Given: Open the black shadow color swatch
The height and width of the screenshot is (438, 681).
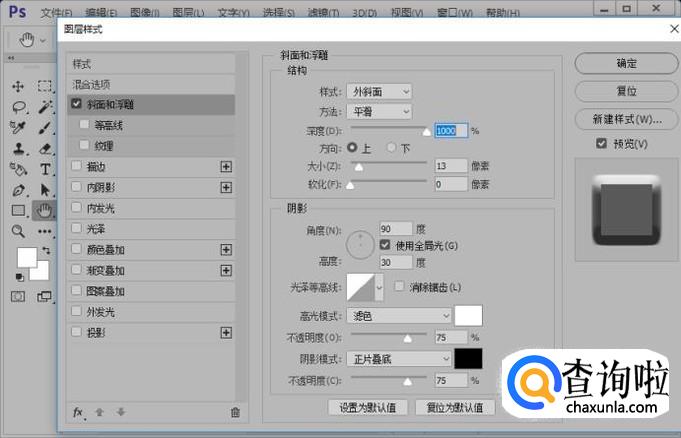Looking at the screenshot, I should 468,358.
